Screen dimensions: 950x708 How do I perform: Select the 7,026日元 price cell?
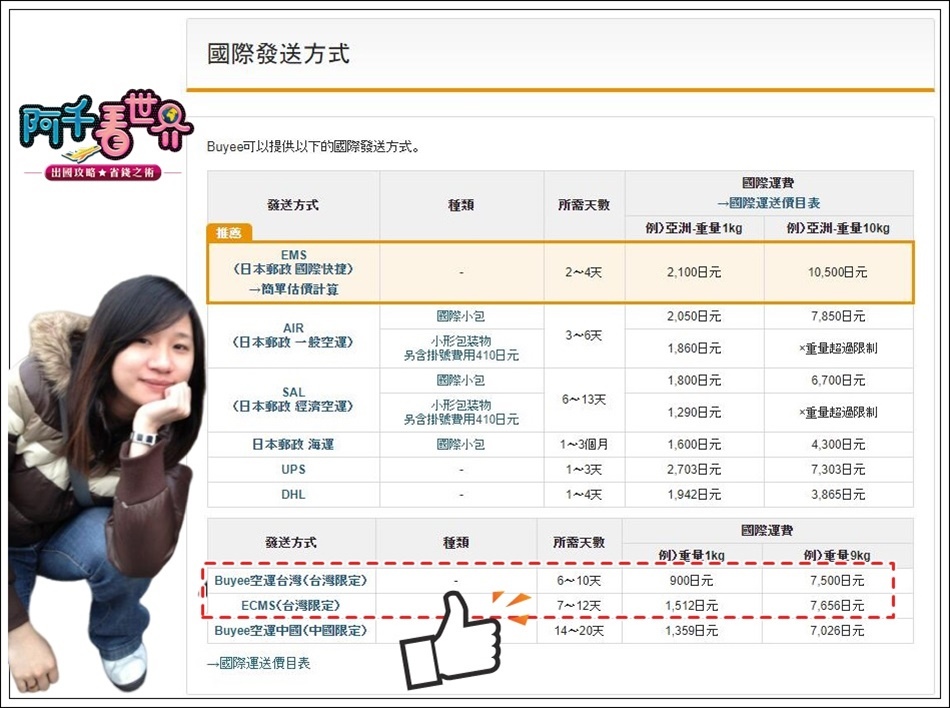[837, 630]
